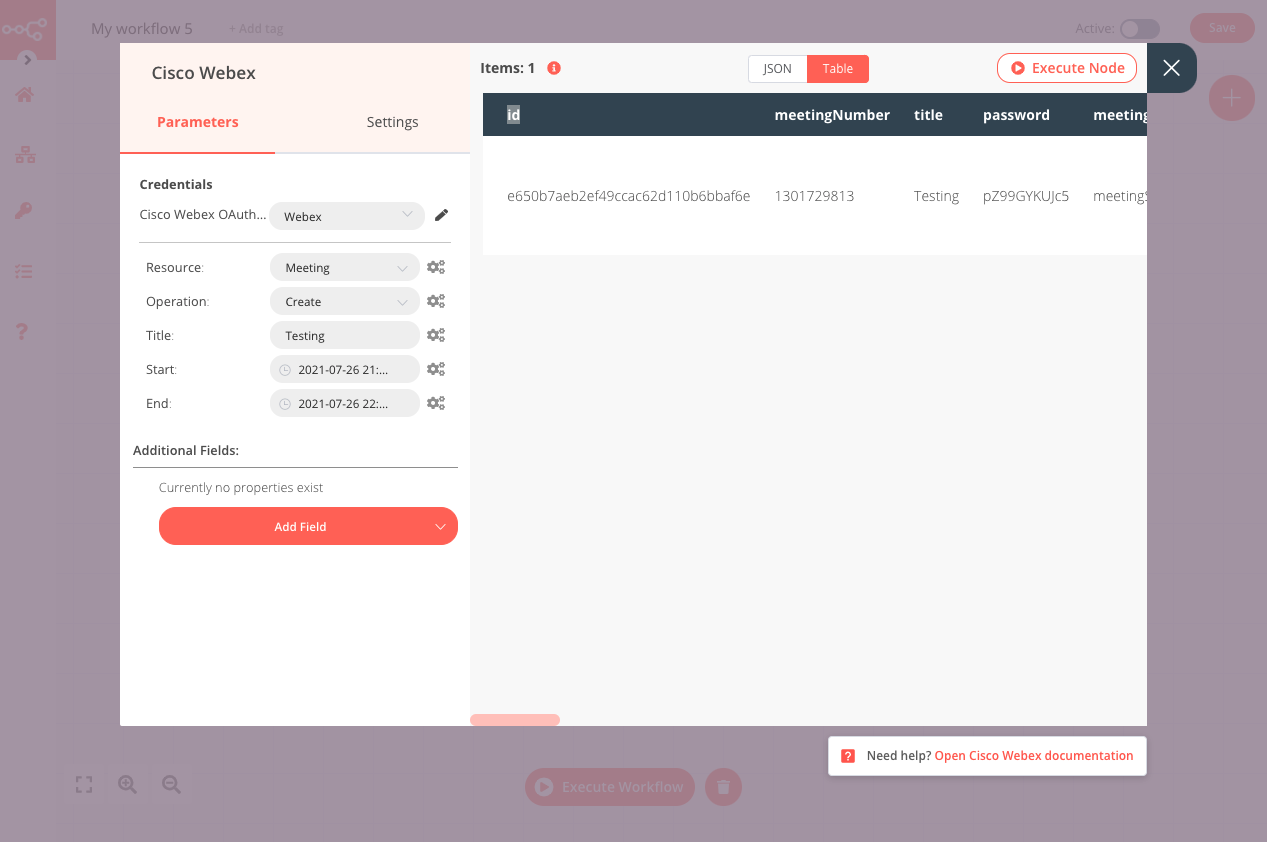
Task: Toggle the workflow Active switch
Action: coord(1138,29)
